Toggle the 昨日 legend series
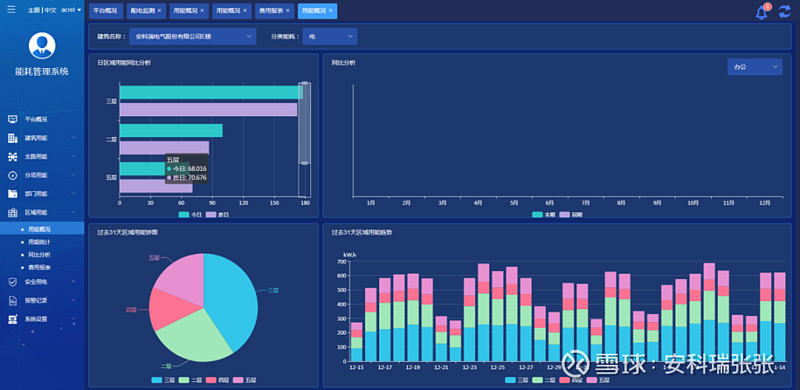Viewport: 800px width, 390px height. 217,214
